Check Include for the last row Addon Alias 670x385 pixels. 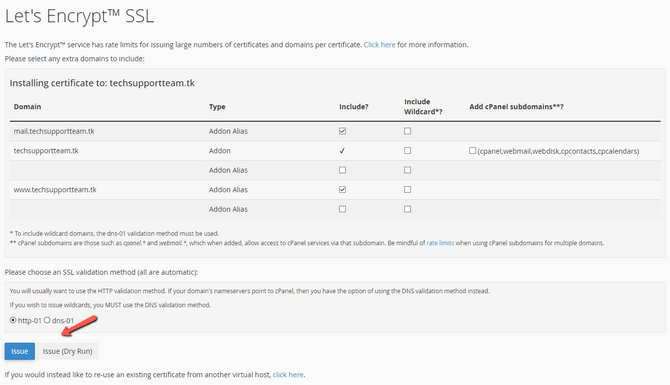pos(342,209)
